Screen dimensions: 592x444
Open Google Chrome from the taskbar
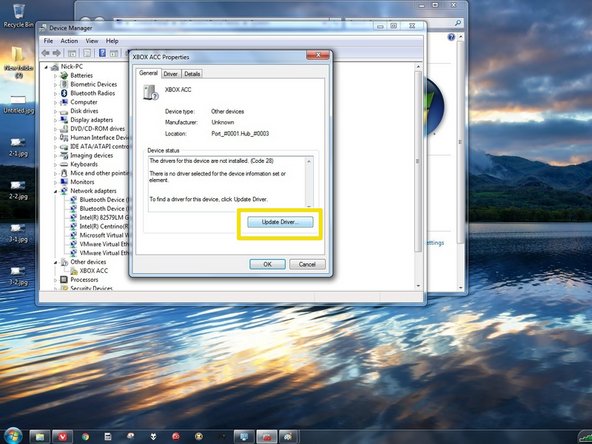coord(86,437)
